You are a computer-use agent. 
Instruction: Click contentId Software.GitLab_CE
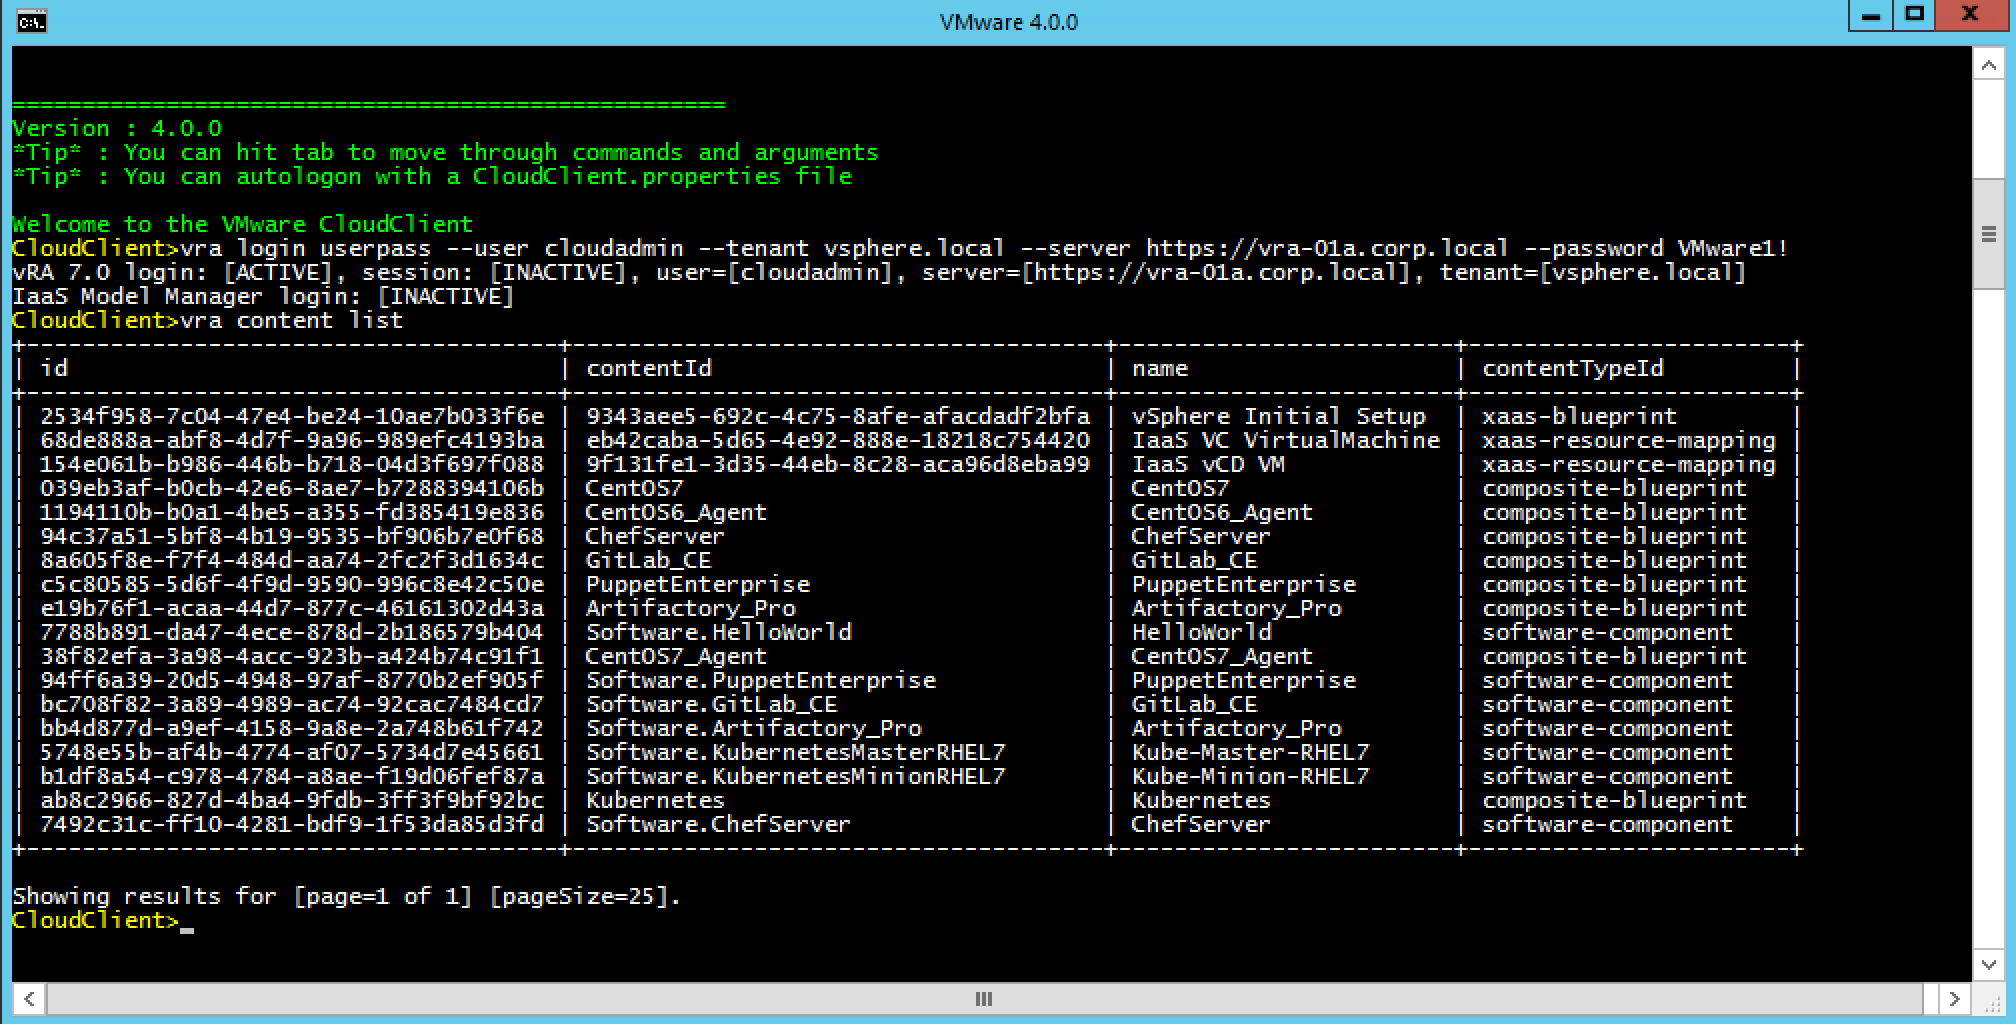pyautogui.click(x=712, y=704)
